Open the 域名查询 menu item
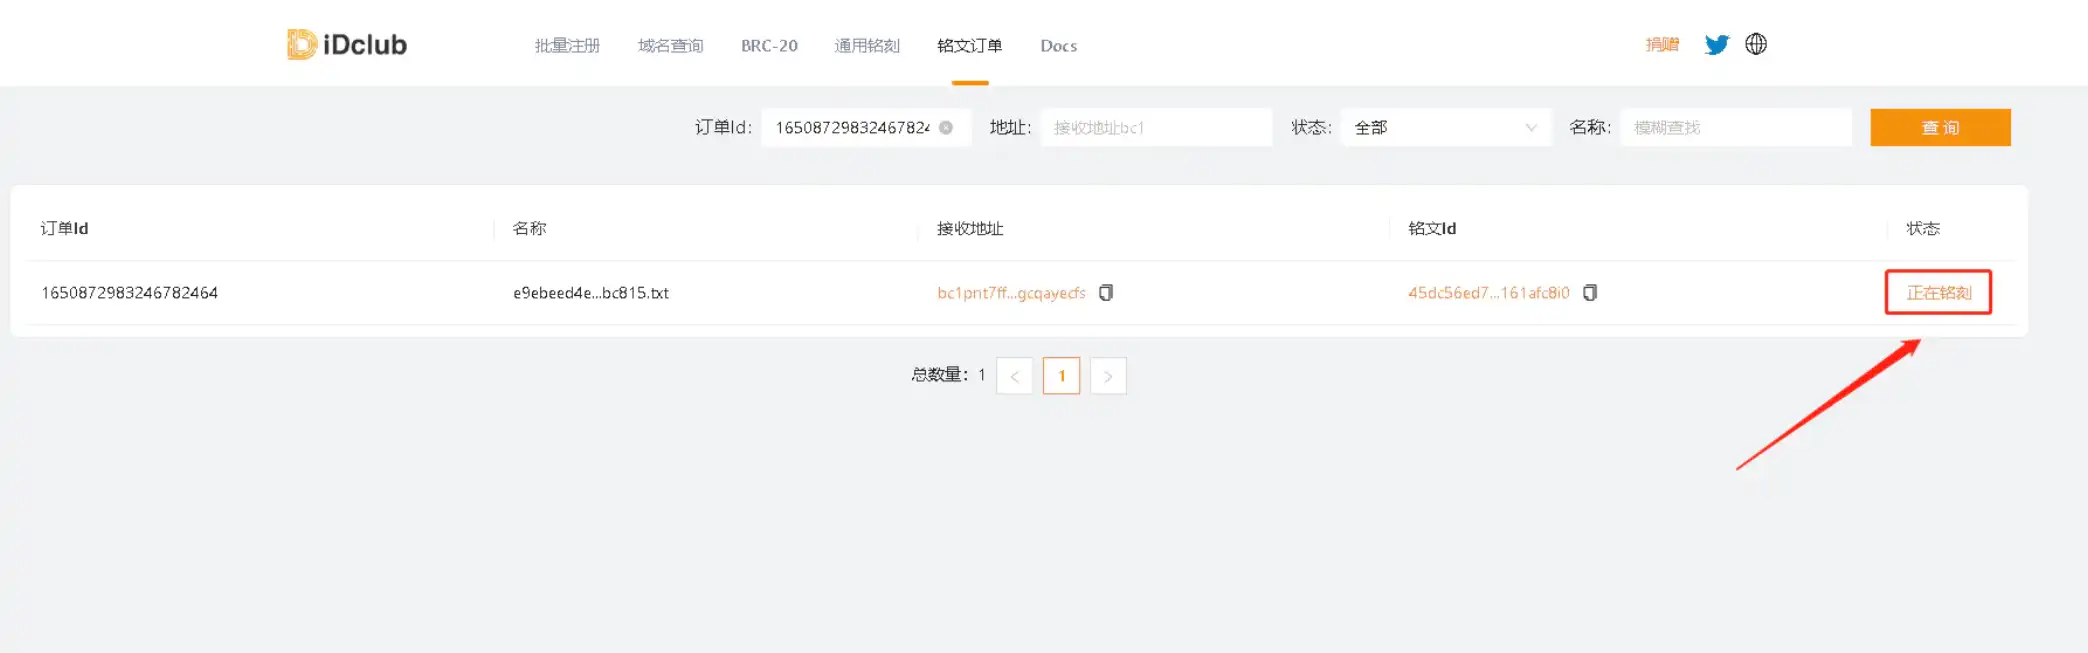2088x653 pixels. 670,46
